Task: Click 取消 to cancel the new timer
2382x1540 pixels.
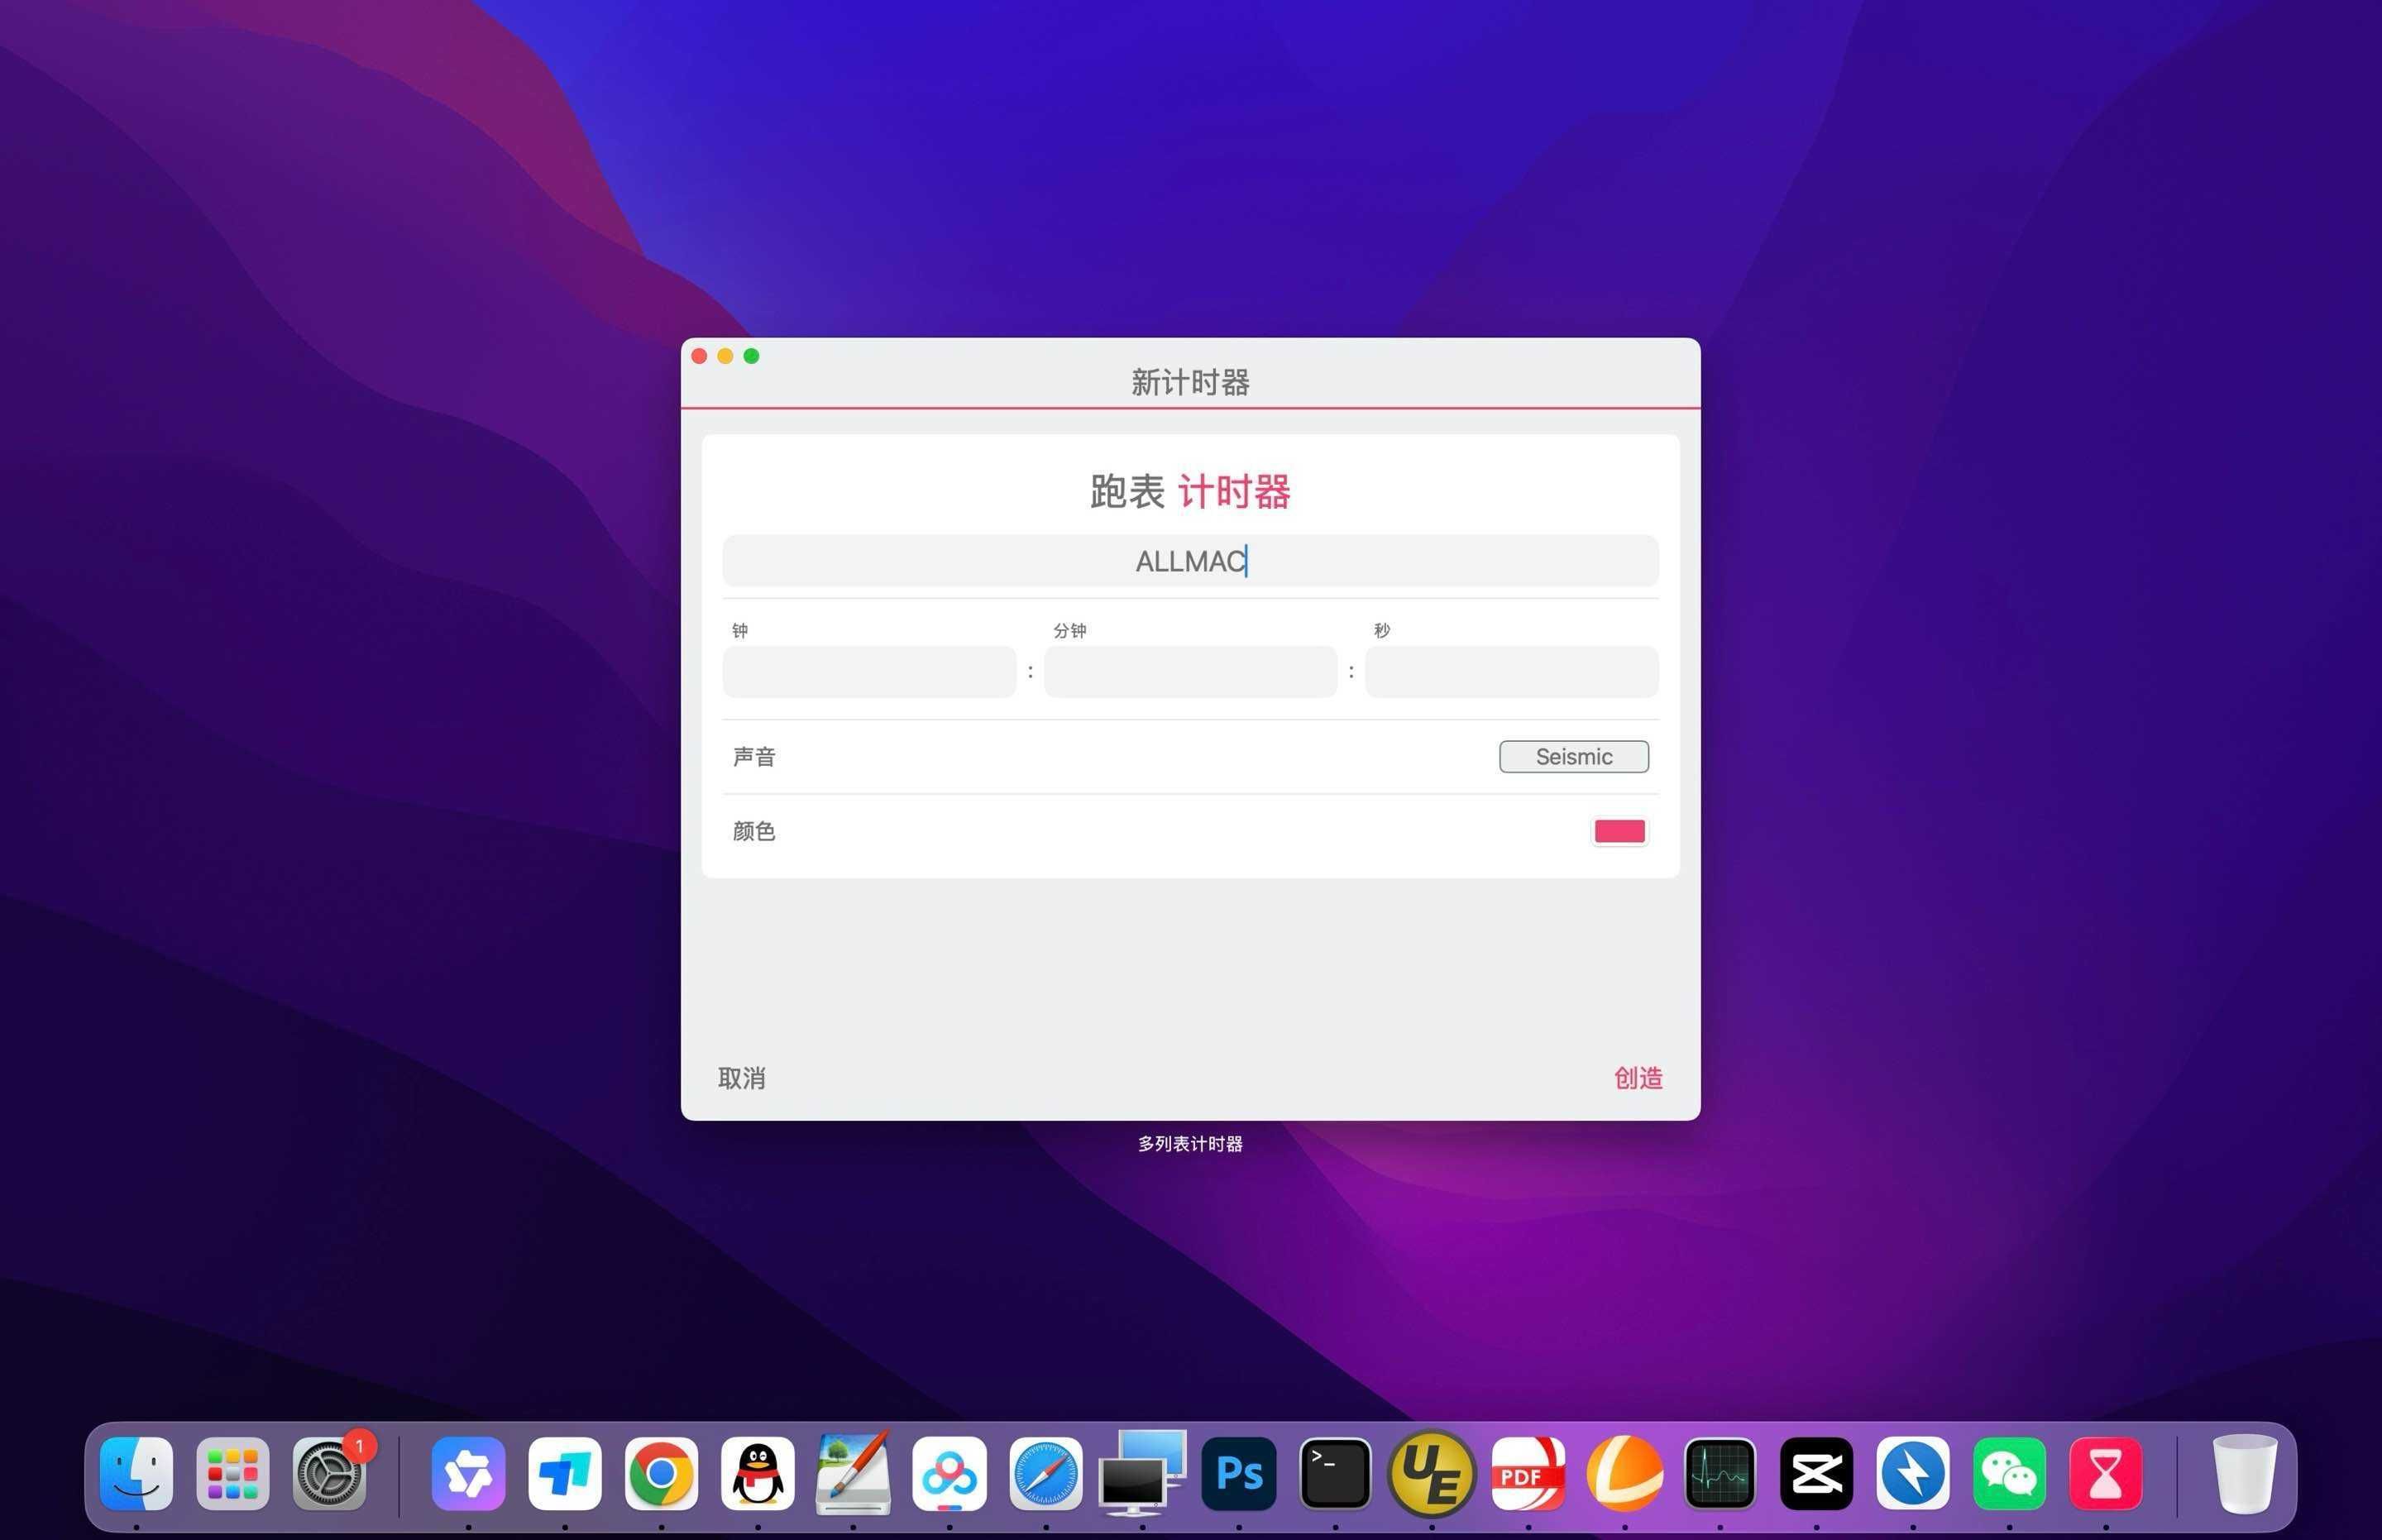Action: [741, 1078]
